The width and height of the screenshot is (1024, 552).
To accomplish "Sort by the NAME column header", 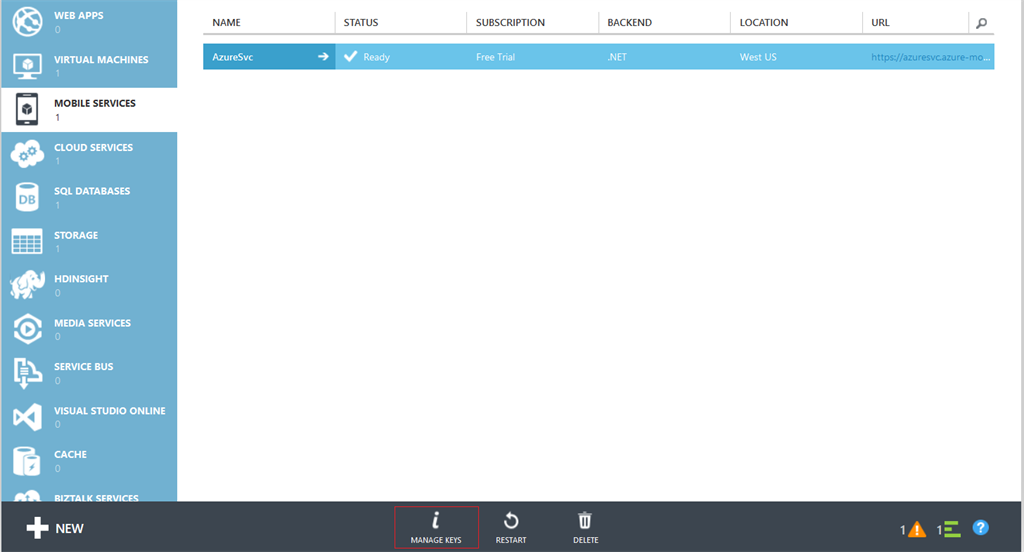I will (227, 22).
